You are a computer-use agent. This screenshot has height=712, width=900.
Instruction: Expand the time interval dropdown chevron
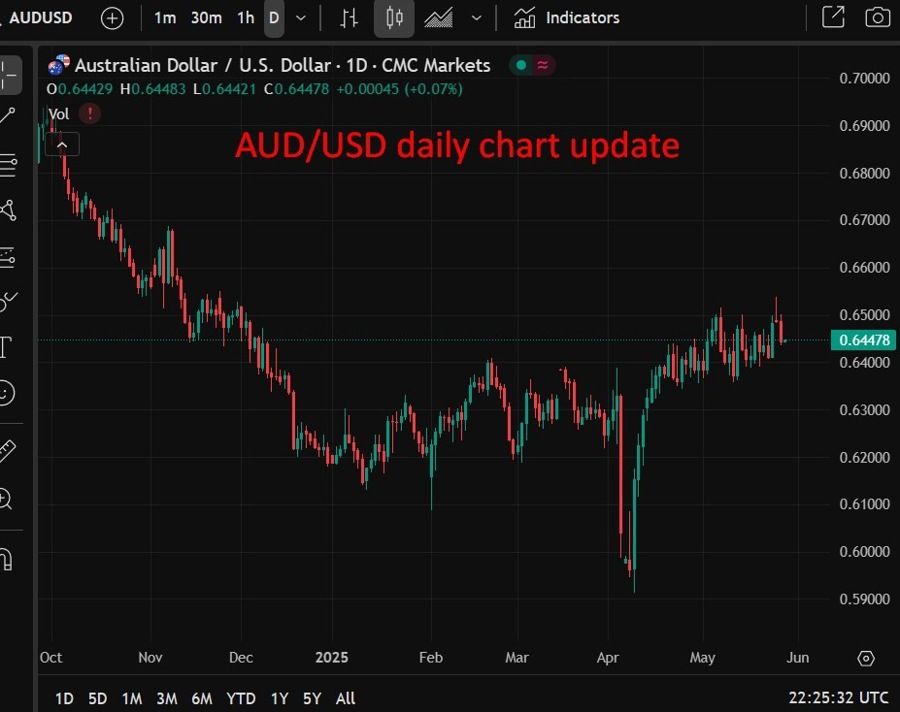point(300,18)
